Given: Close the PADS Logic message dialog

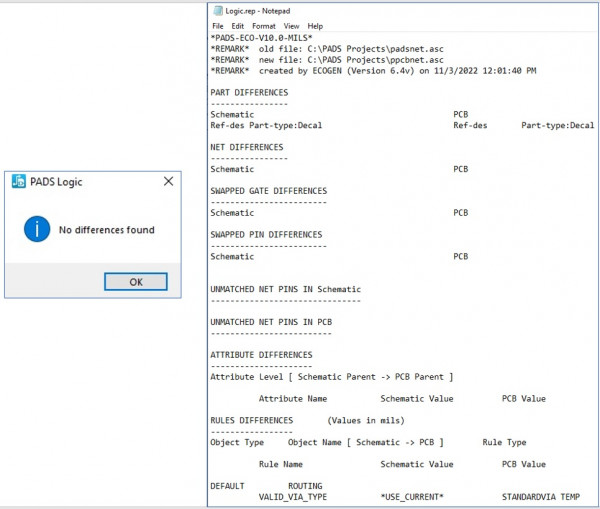Looking at the screenshot, I should pyautogui.click(x=168, y=181).
